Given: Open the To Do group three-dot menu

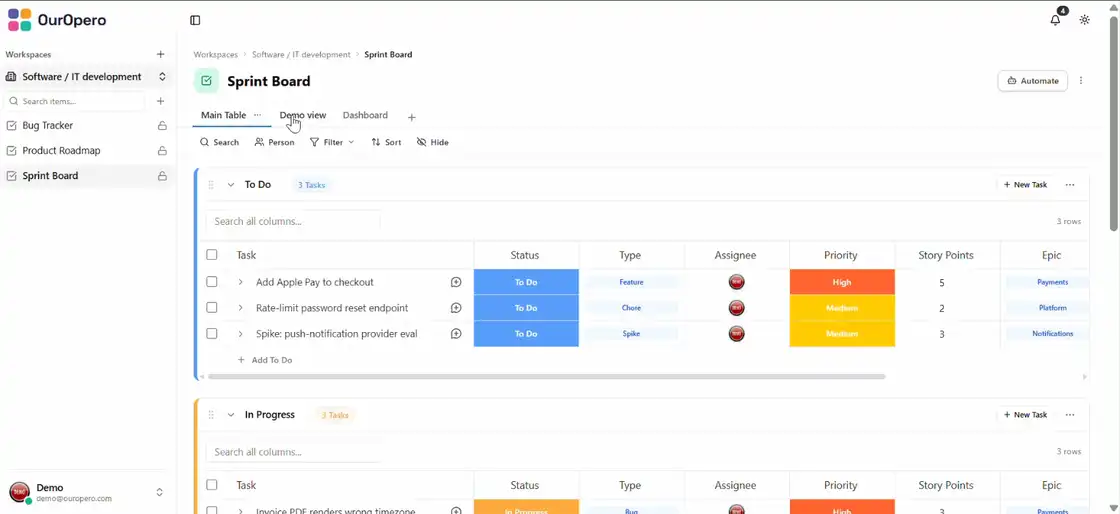Looking at the screenshot, I should coord(1070,185).
